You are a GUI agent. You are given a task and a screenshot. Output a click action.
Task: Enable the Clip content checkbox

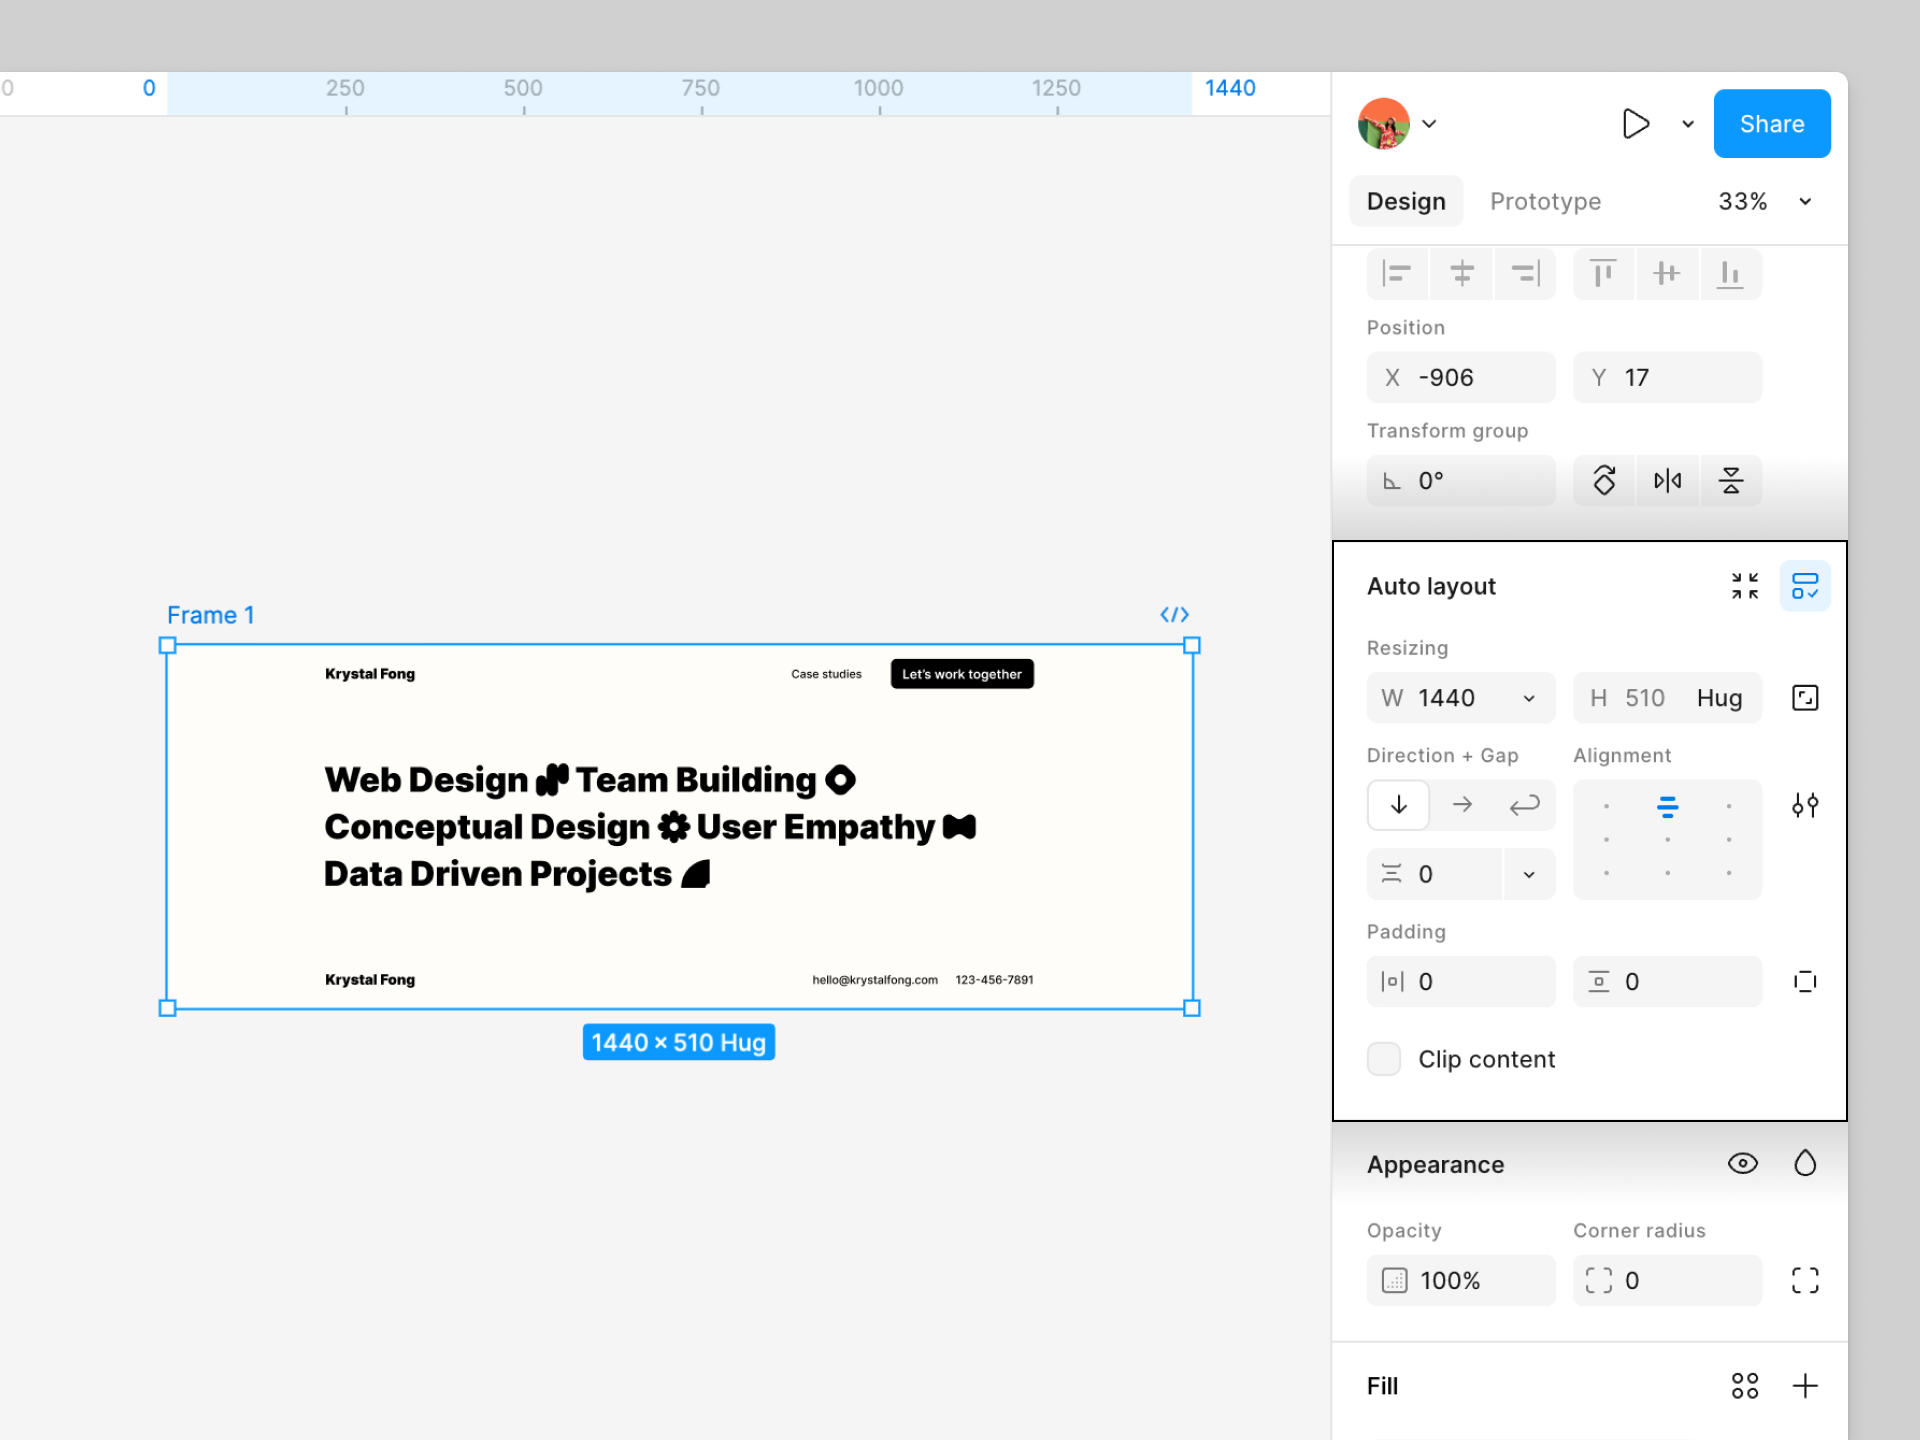[x=1384, y=1059]
